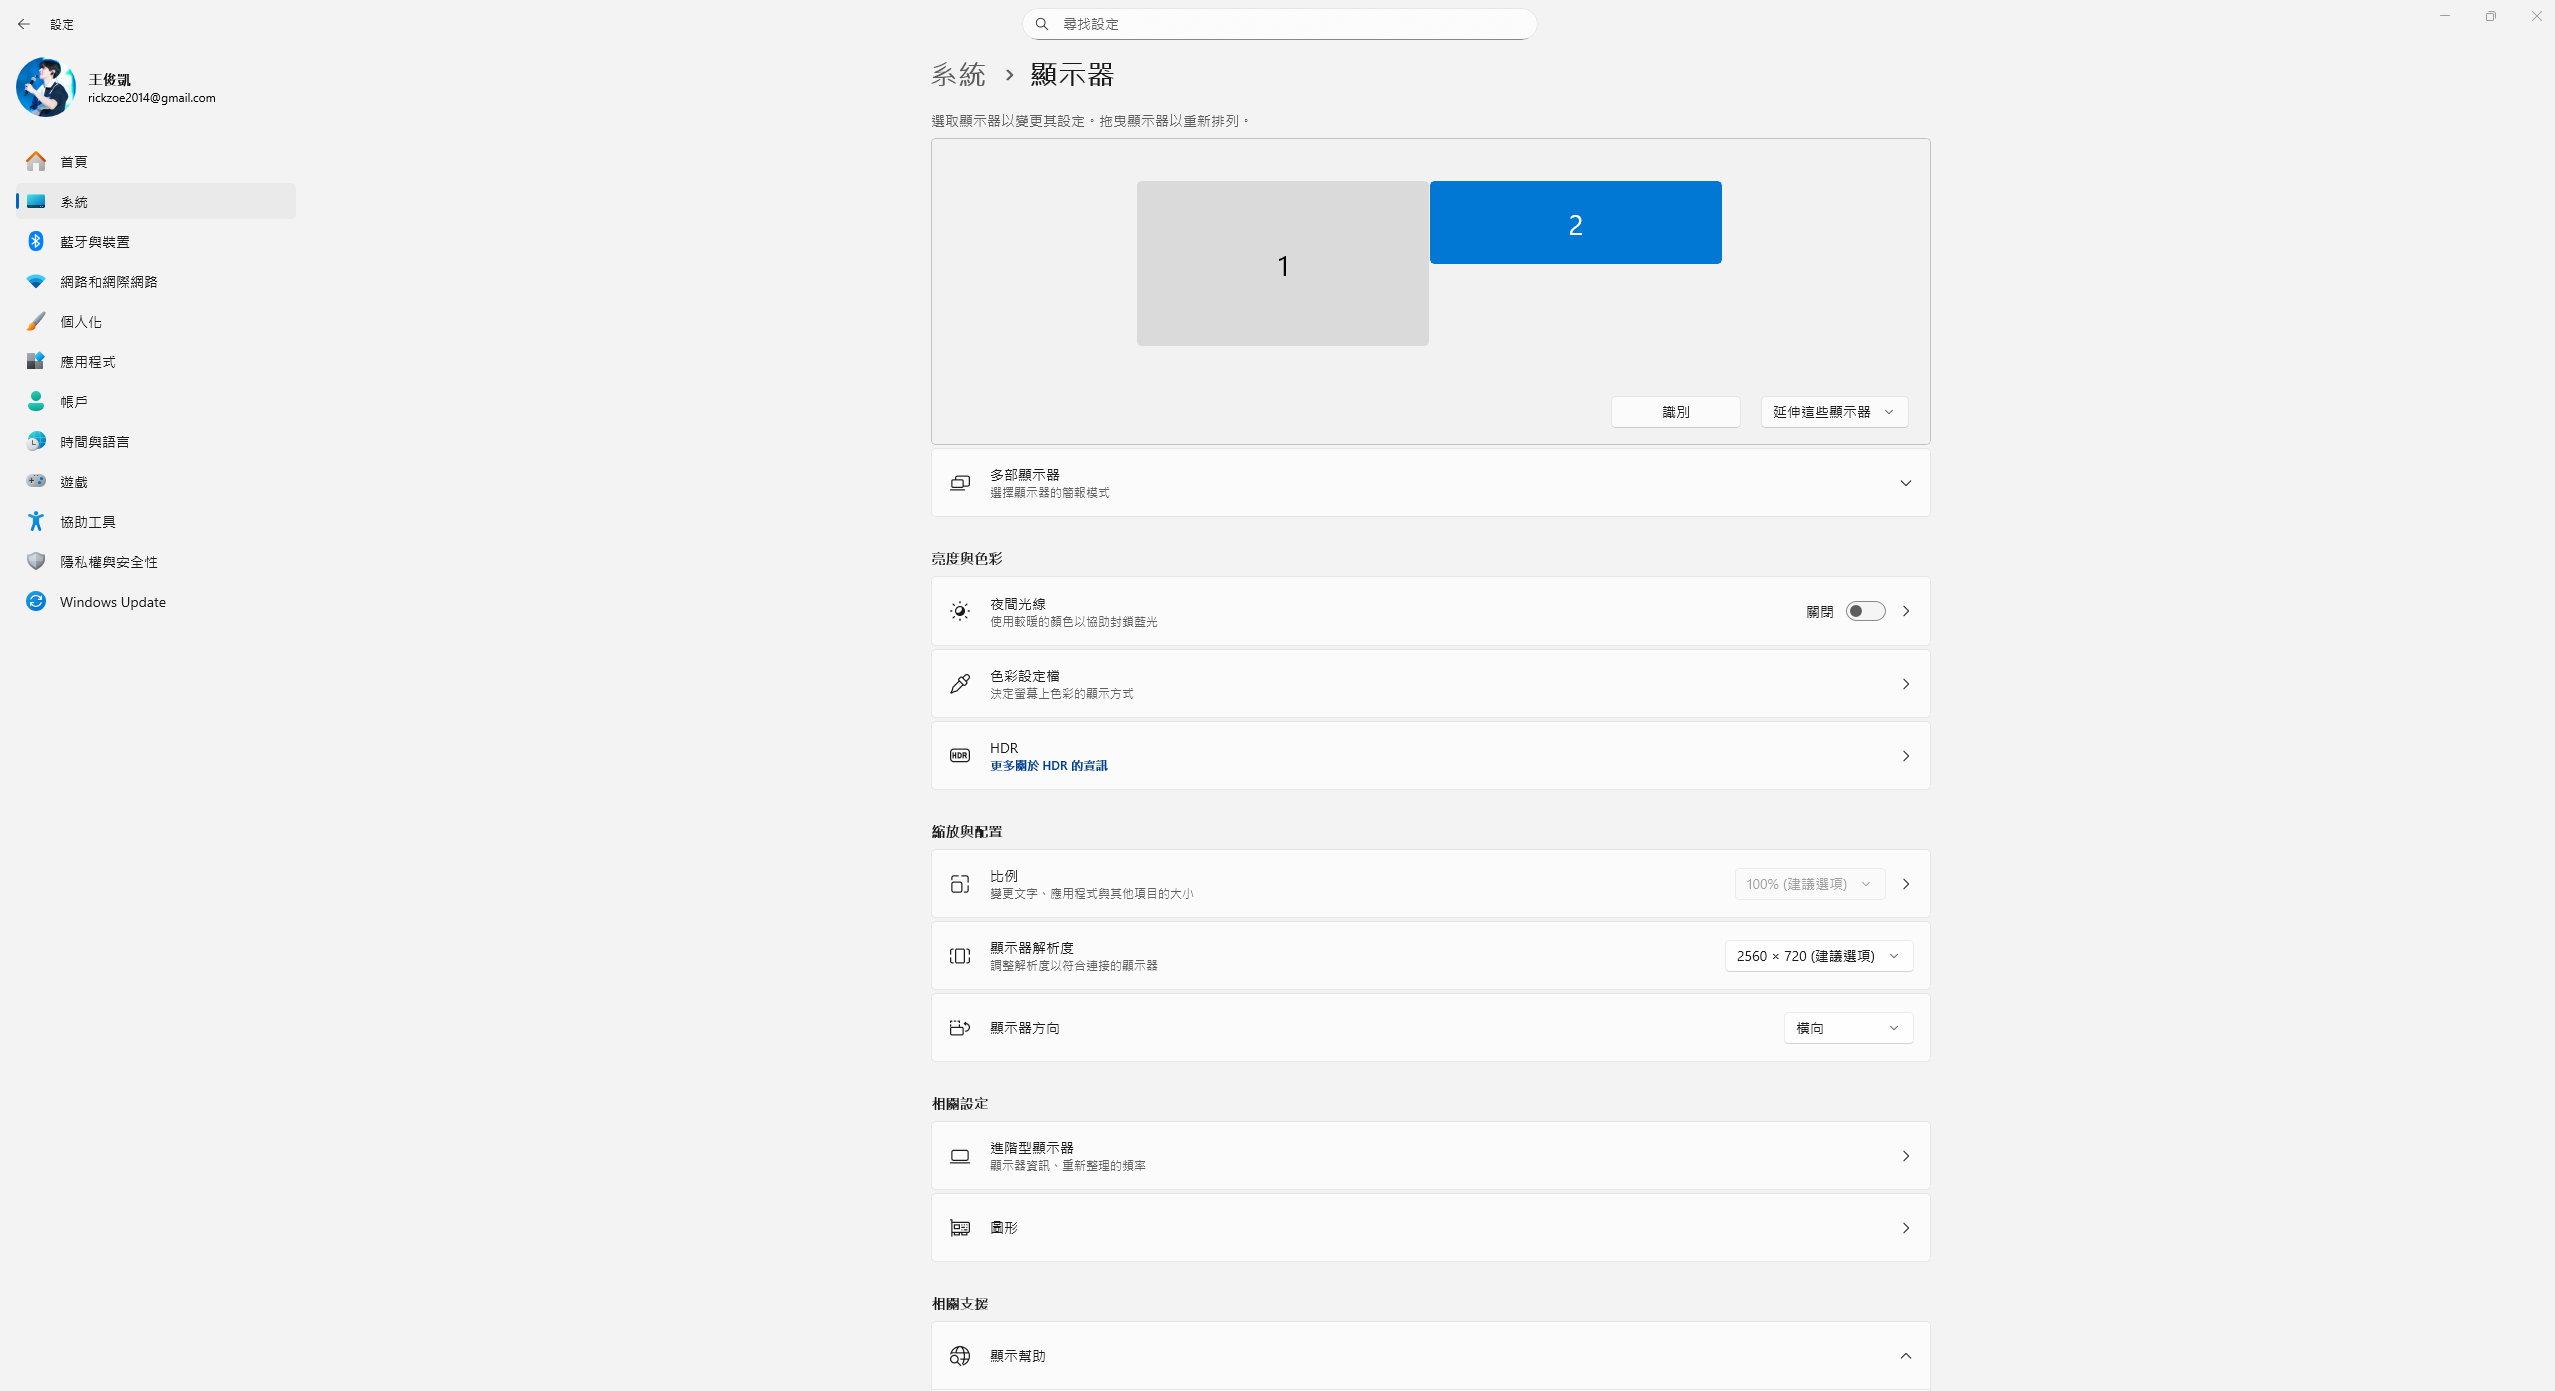This screenshot has width=2555, height=1391.
Task: Click the Identify displays button
Action: (1675, 412)
